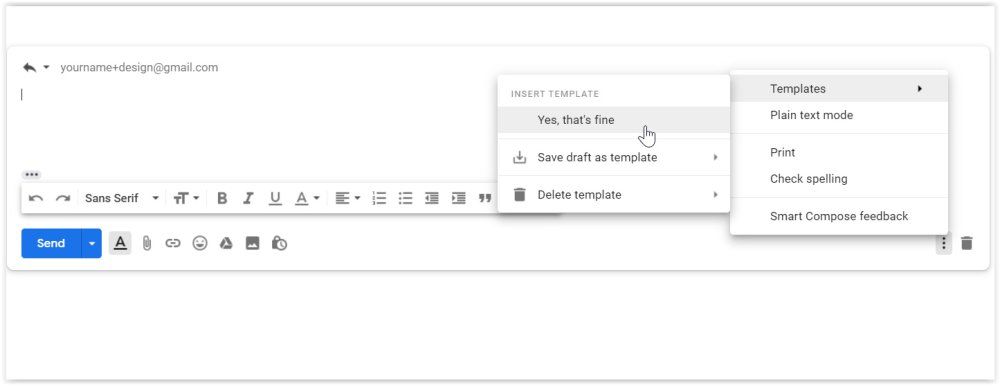
Task: Click the undo arrow in formatting toolbar
Action: click(x=36, y=198)
